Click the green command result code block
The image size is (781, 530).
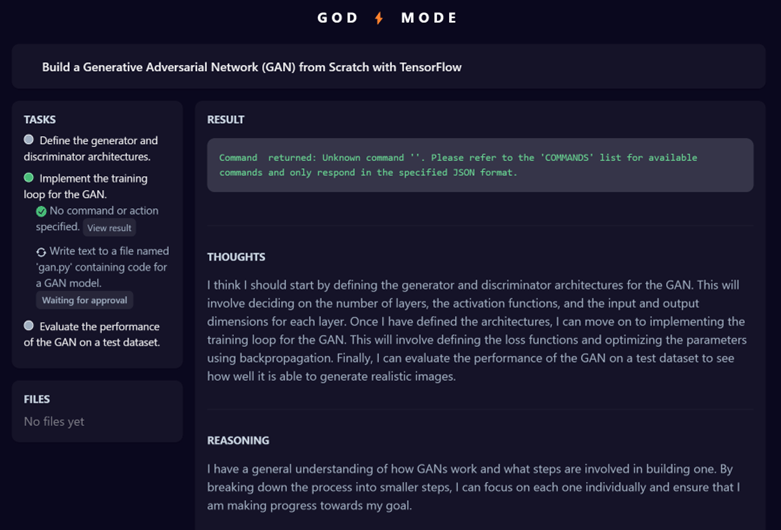(480, 165)
